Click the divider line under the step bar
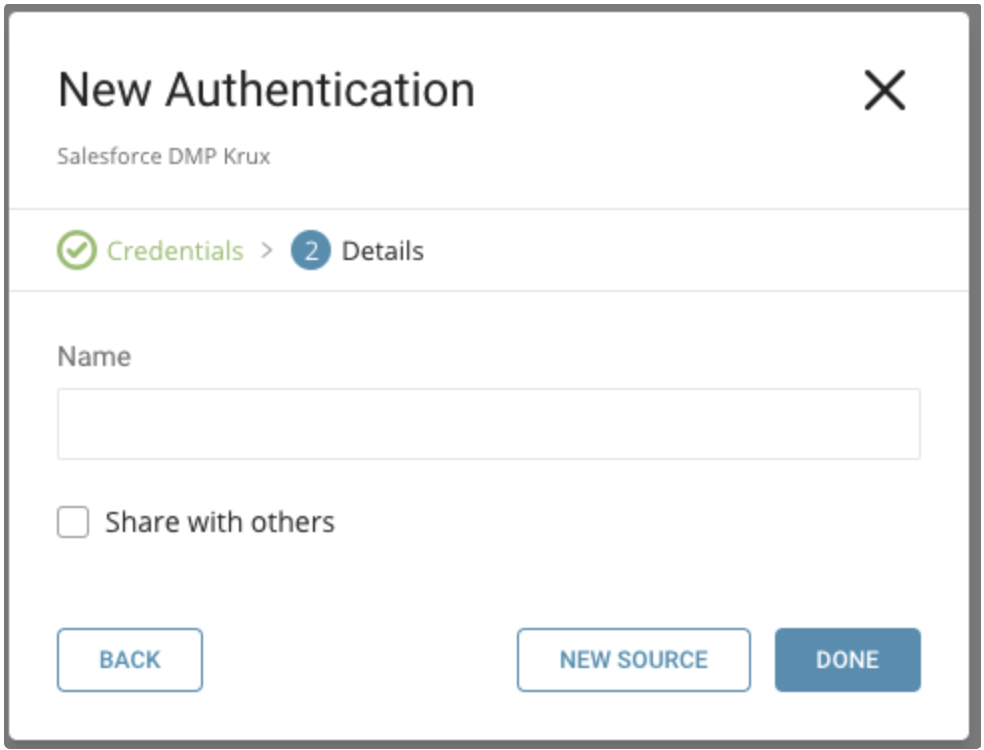 click(x=488, y=291)
